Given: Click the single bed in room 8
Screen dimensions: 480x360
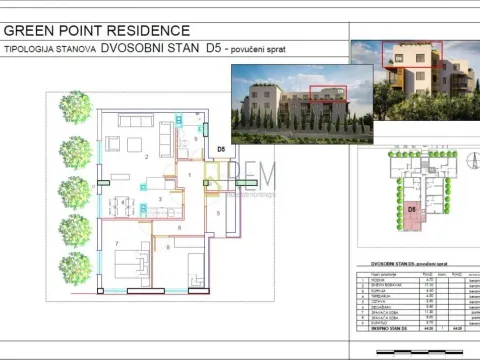Looking at the screenshot, I should pos(196,269).
